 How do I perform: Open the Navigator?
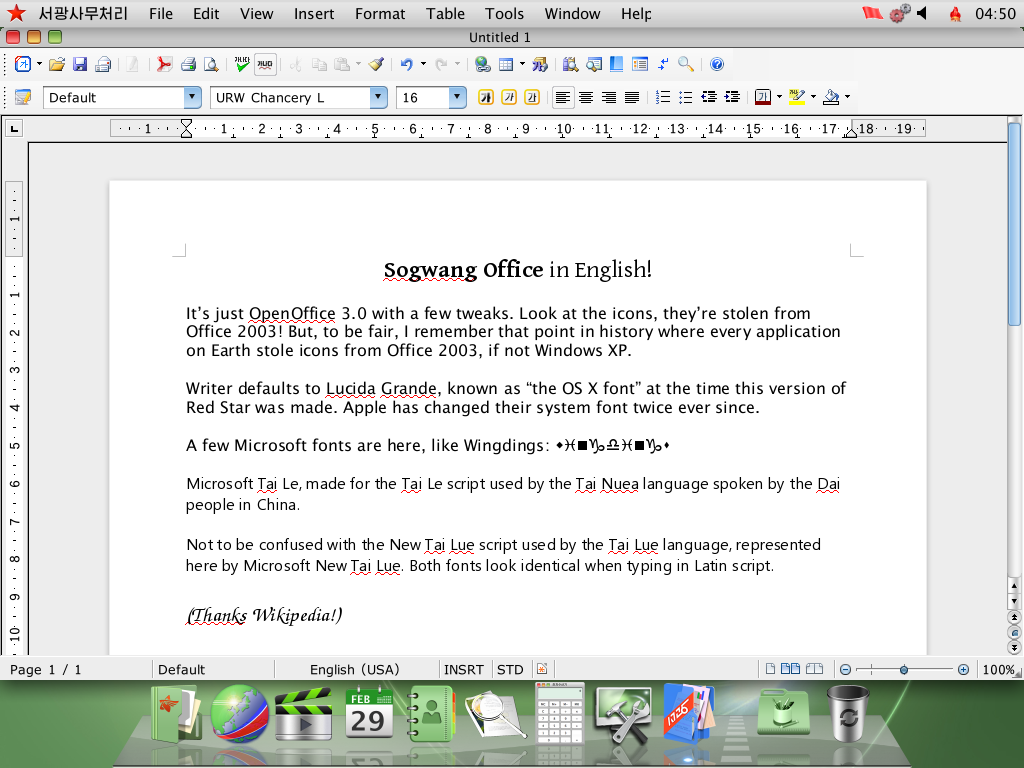594,64
